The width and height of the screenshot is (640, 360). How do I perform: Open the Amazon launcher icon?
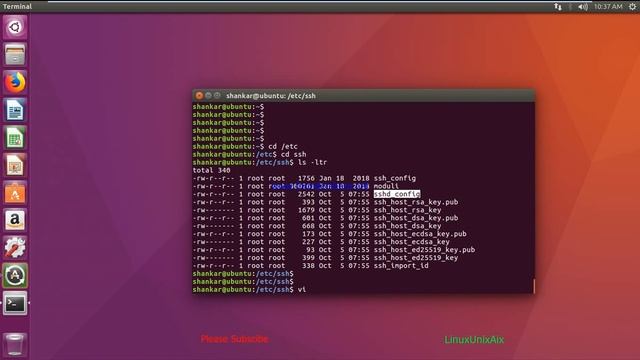click(15, 220)
